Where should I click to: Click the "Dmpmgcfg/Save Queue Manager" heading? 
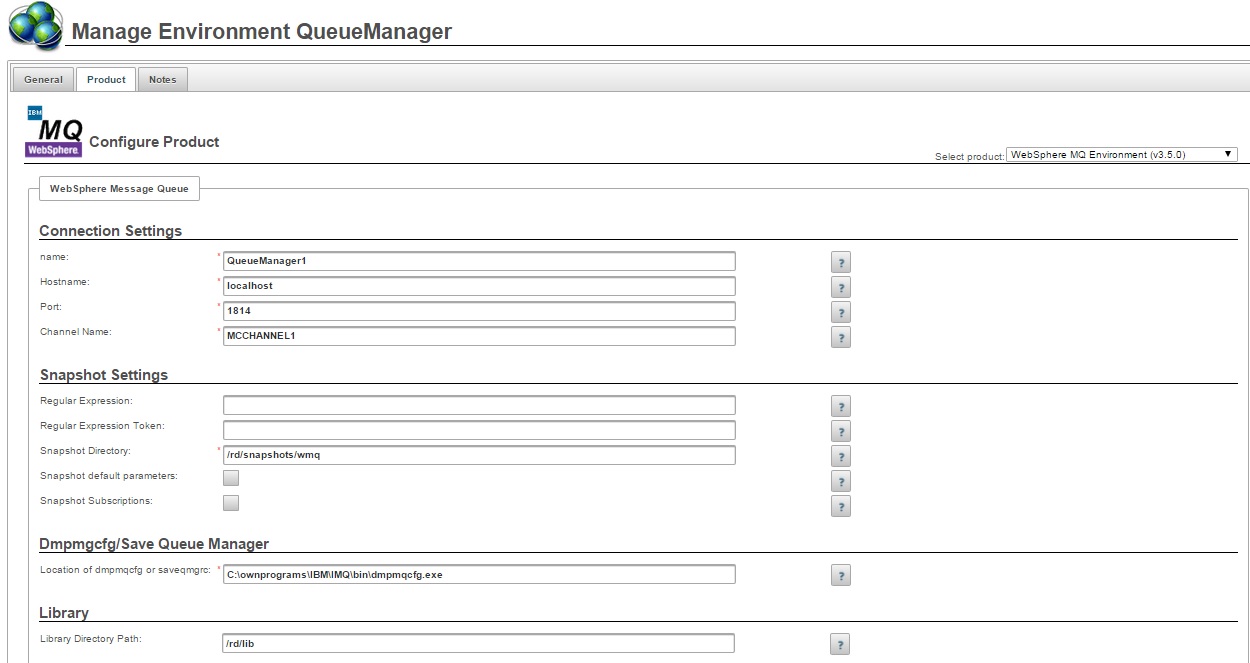154,544
